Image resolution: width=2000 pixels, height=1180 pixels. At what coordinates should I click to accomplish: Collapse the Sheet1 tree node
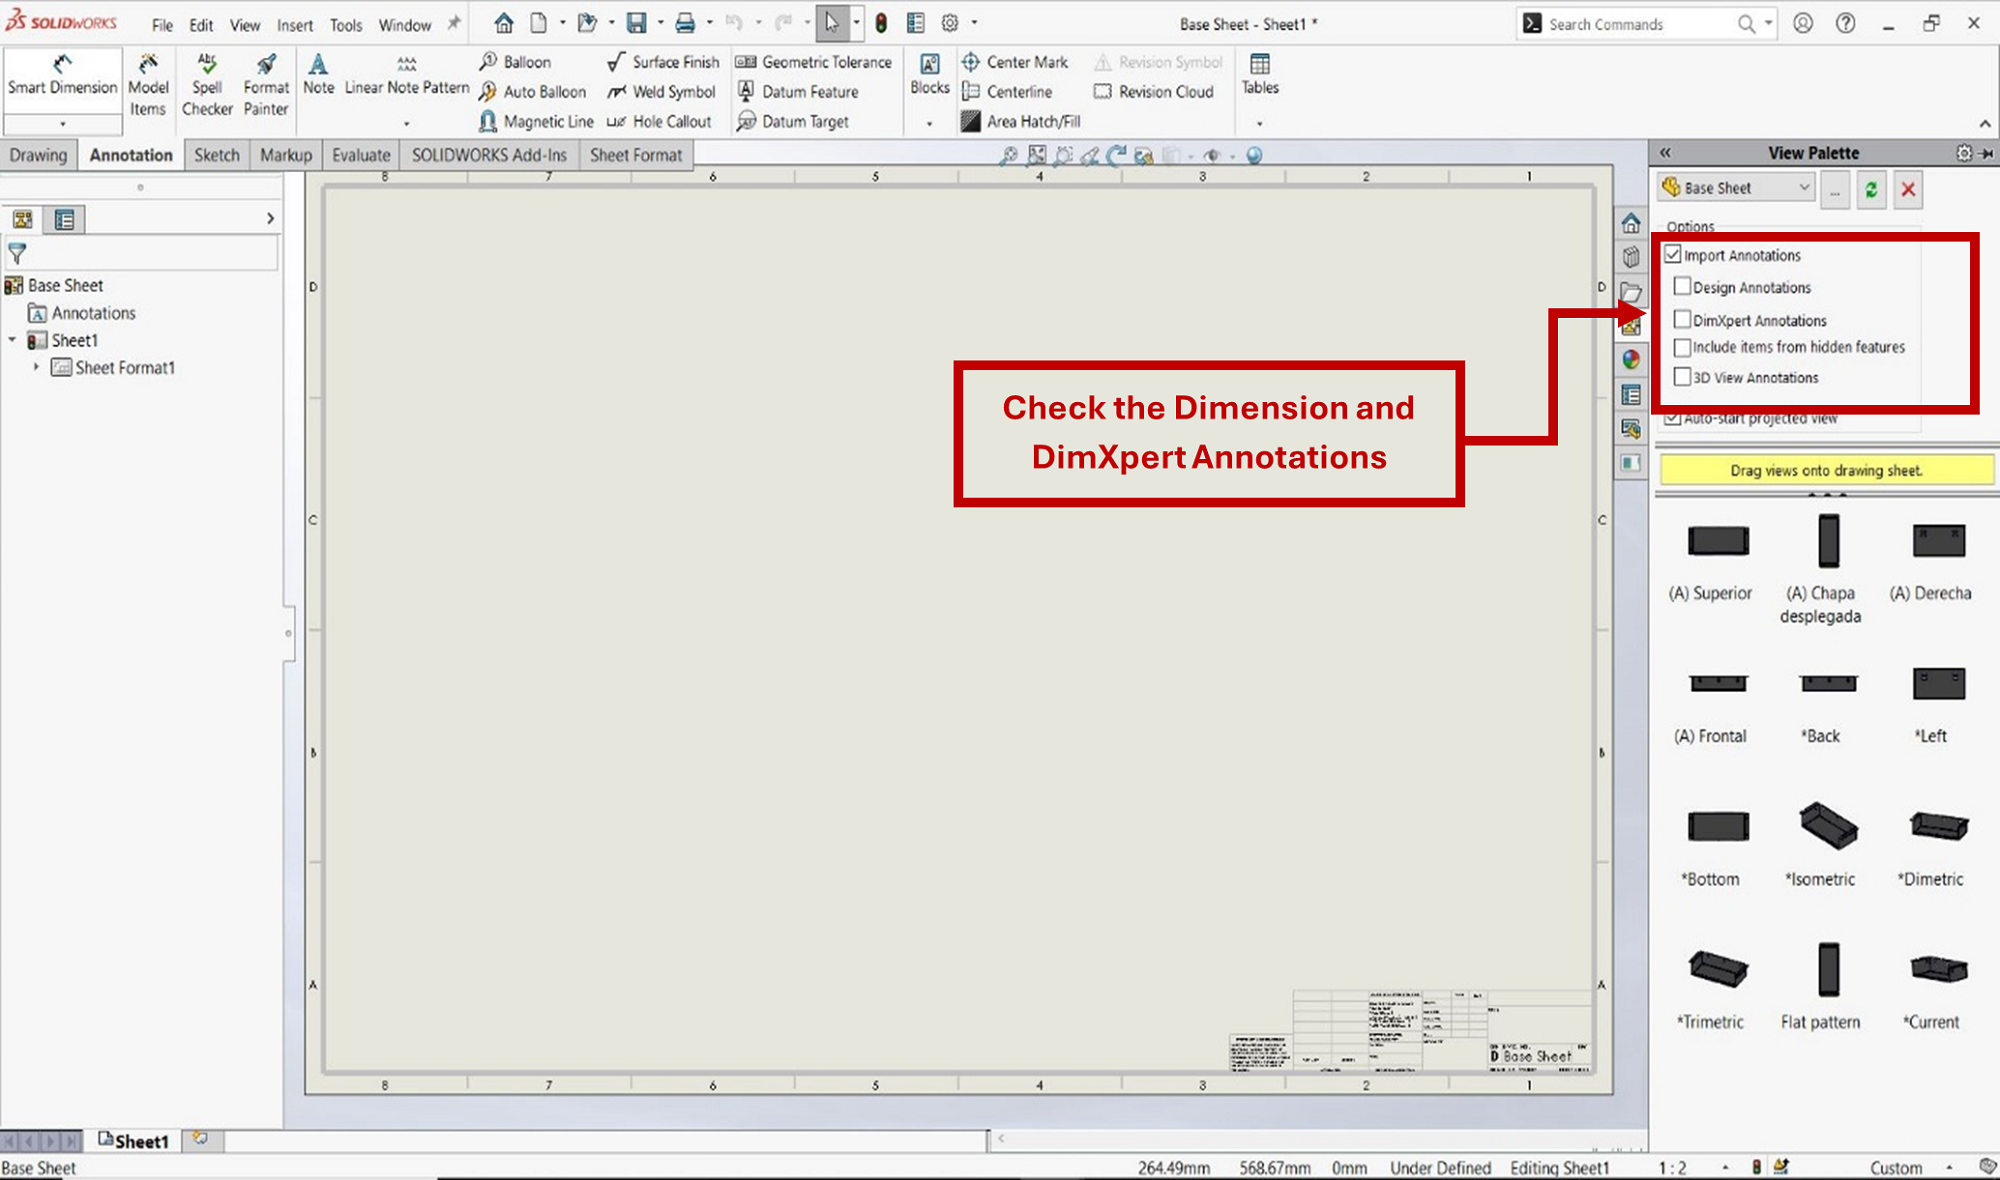[x=13, y=341]
